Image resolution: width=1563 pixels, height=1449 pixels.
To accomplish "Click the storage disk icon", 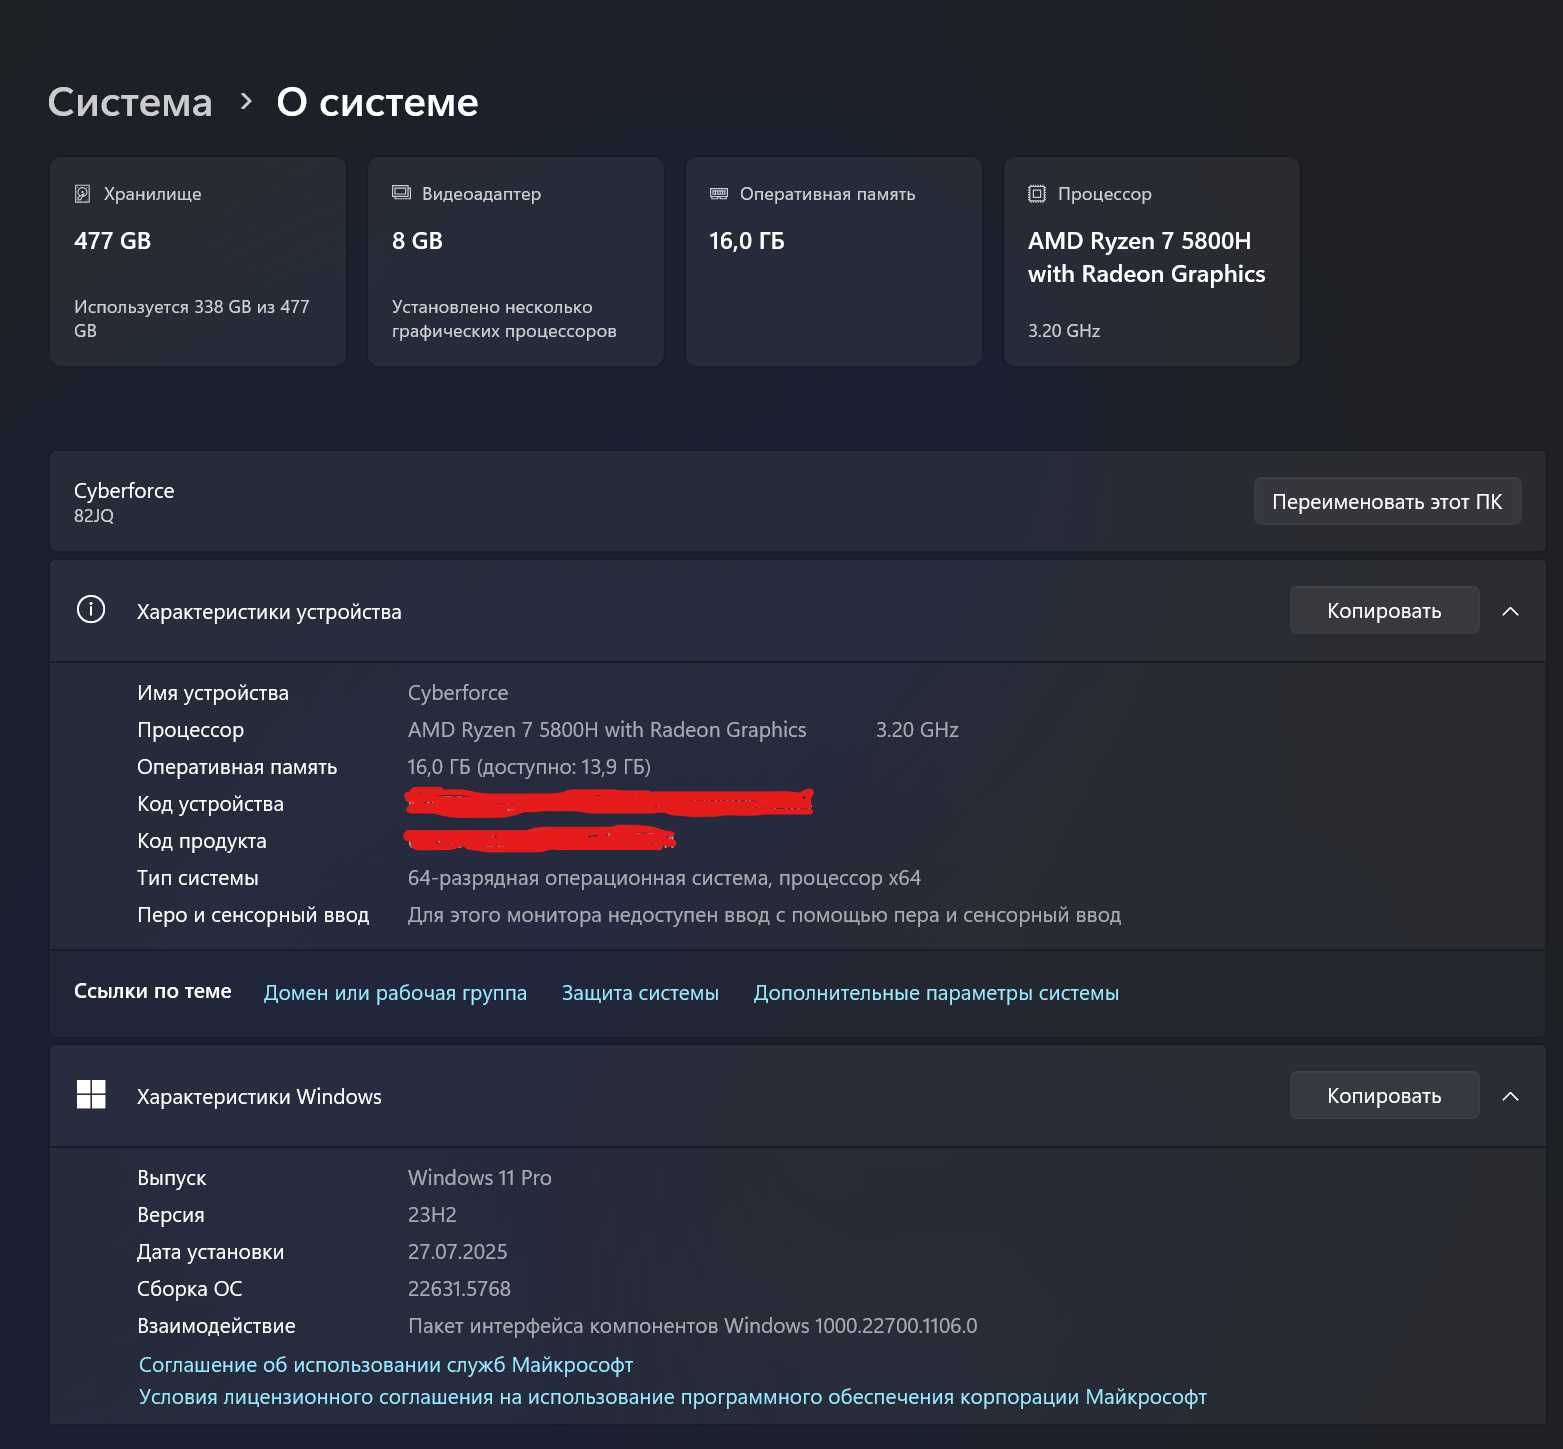I will click(x=82, y=194).
